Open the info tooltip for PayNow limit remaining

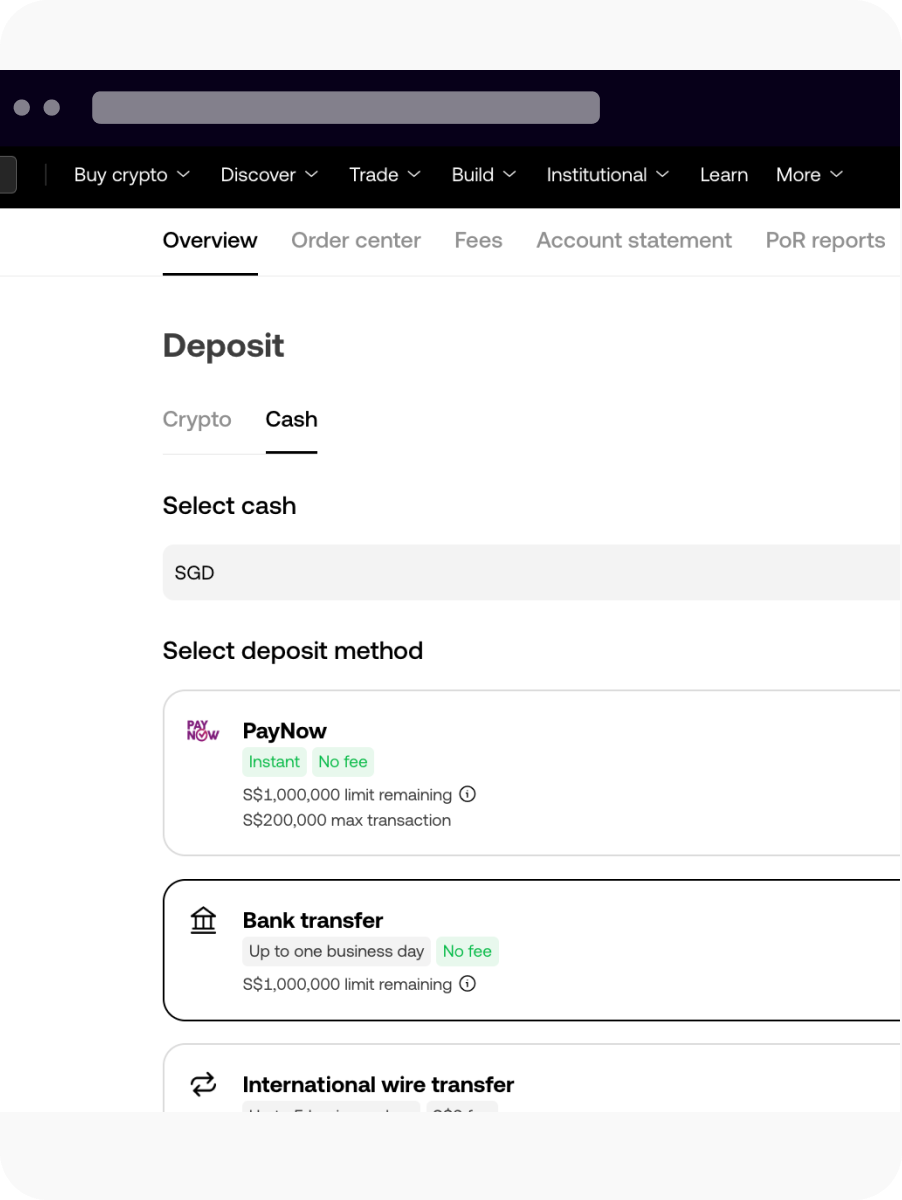pyautogui.click(x=466, y=794)
